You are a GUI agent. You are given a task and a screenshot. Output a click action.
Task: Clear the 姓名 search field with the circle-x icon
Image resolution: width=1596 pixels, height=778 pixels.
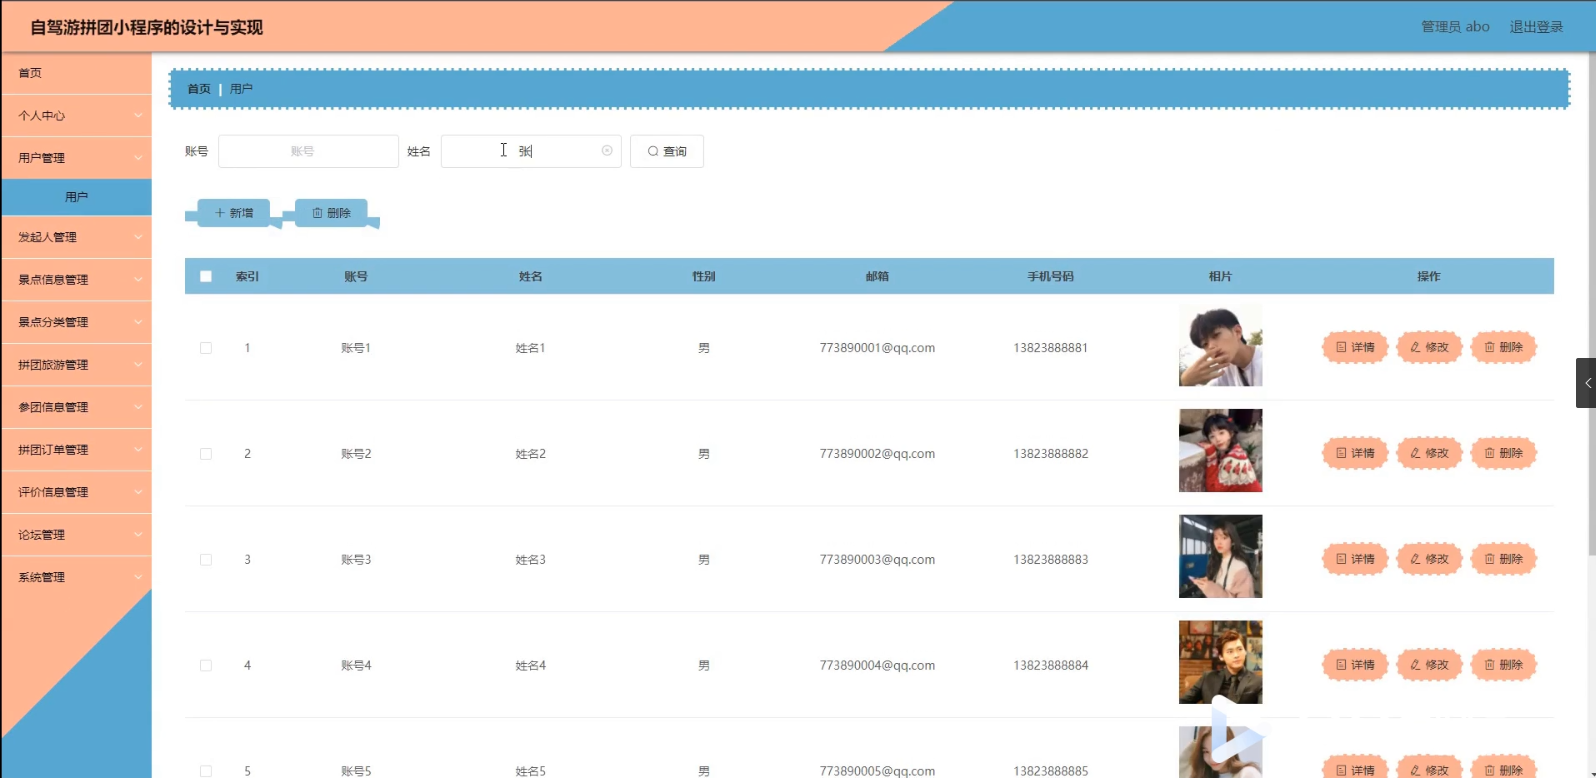607,151
